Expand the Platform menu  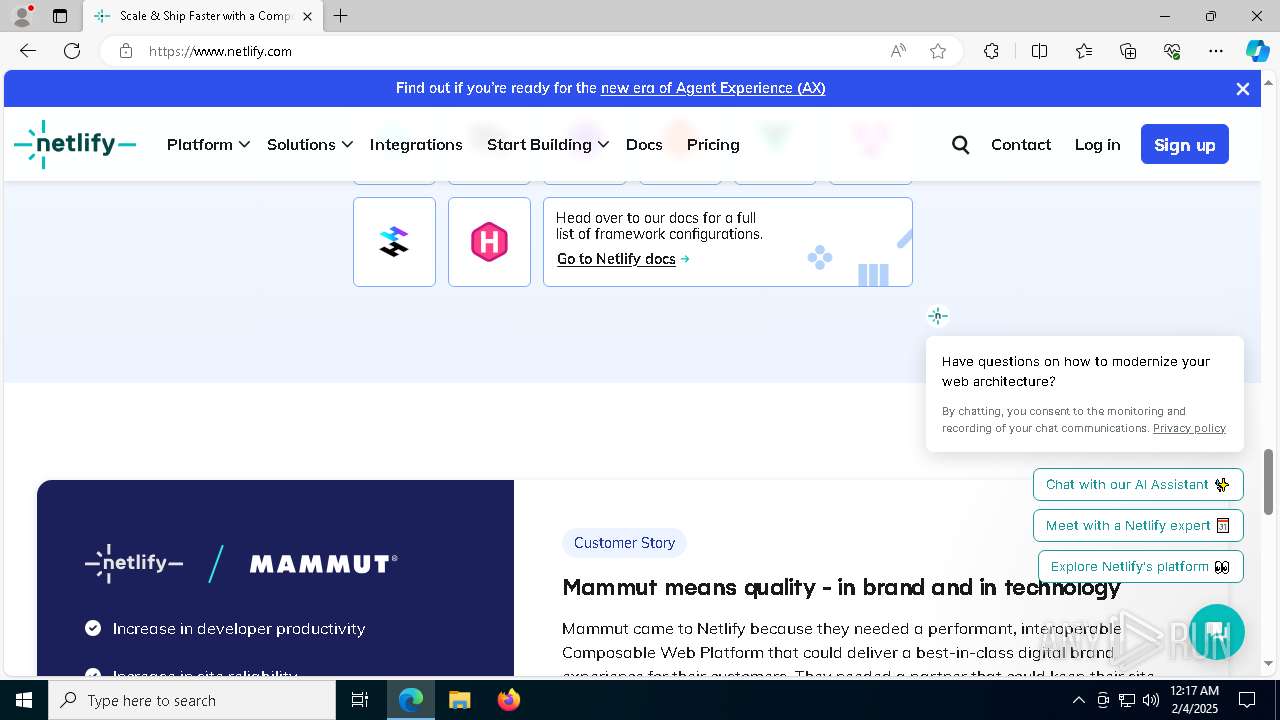(208, 145)
